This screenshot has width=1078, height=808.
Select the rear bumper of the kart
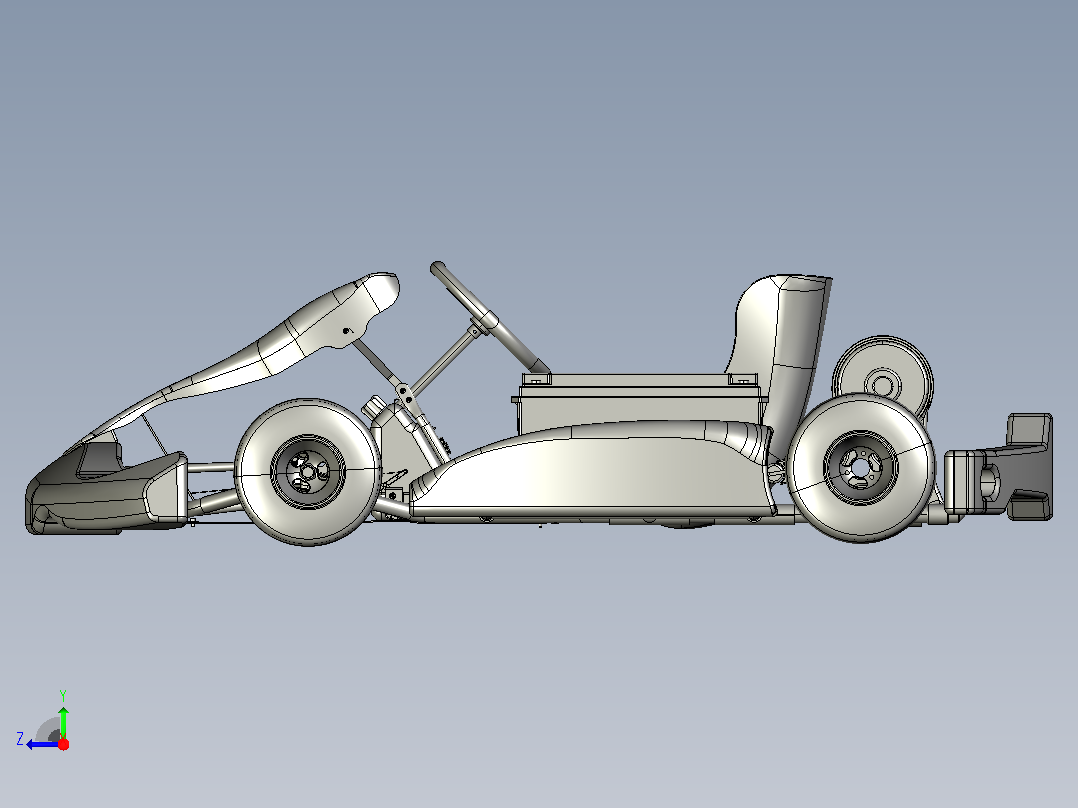(x=998, y=466)
